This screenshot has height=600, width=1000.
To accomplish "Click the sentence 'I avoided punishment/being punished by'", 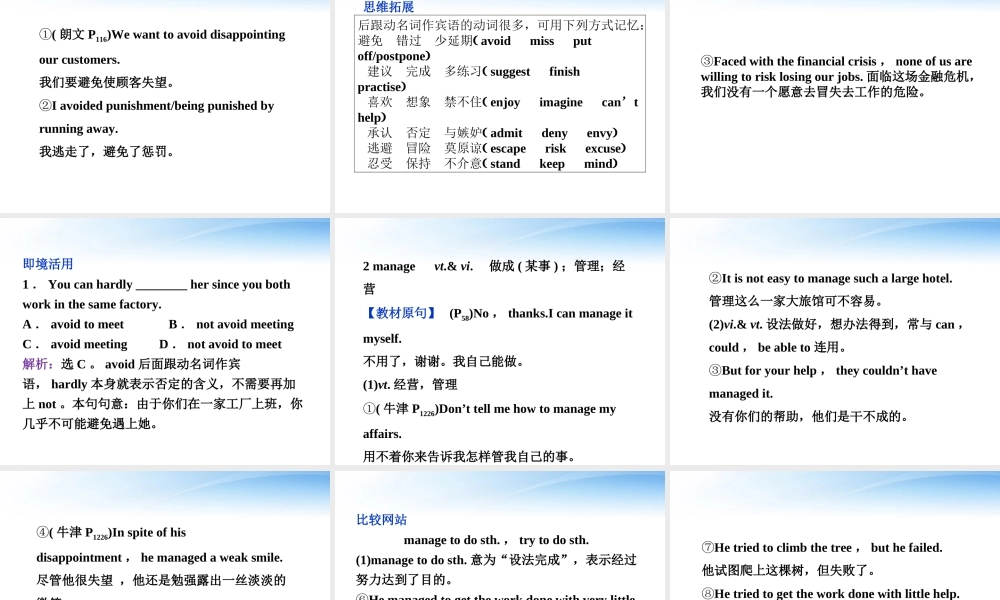I will [157, 106].
